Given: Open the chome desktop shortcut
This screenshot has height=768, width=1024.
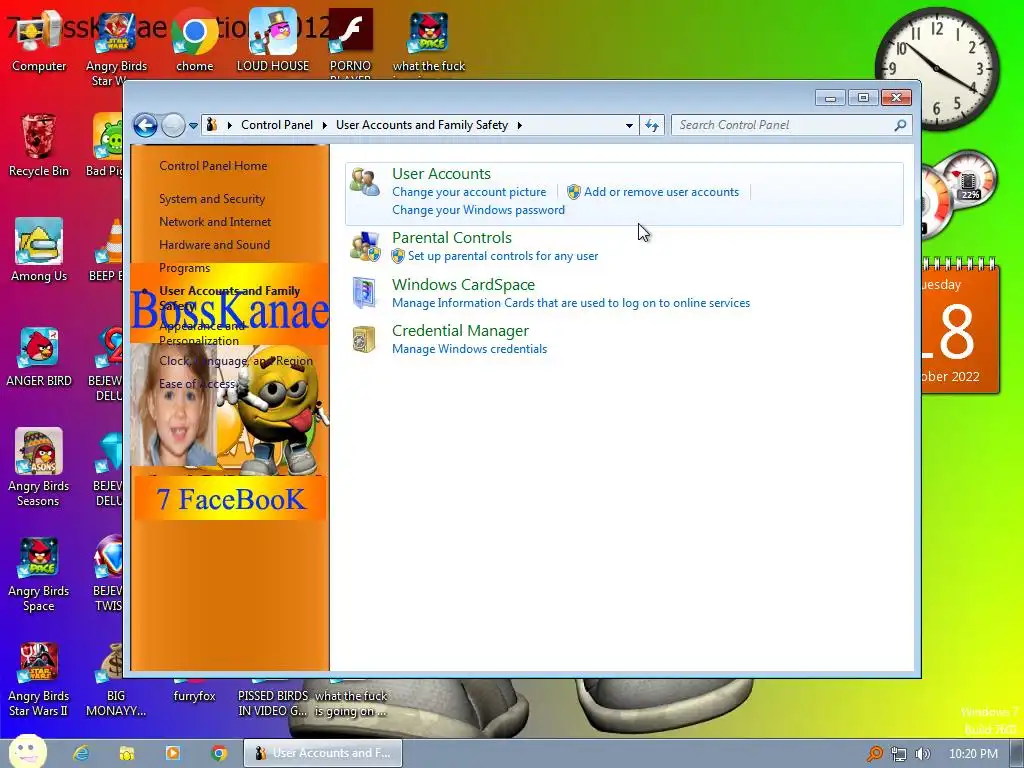Looking at the screenshot, I should click(x=195, y=42).
